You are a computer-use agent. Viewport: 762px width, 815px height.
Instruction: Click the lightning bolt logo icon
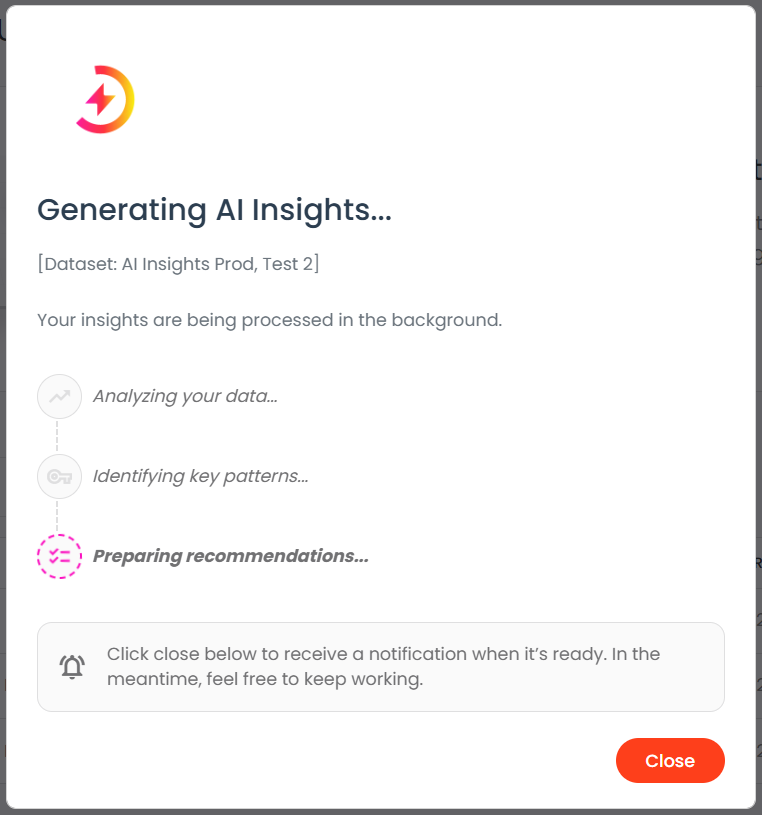tap(105, 100)
